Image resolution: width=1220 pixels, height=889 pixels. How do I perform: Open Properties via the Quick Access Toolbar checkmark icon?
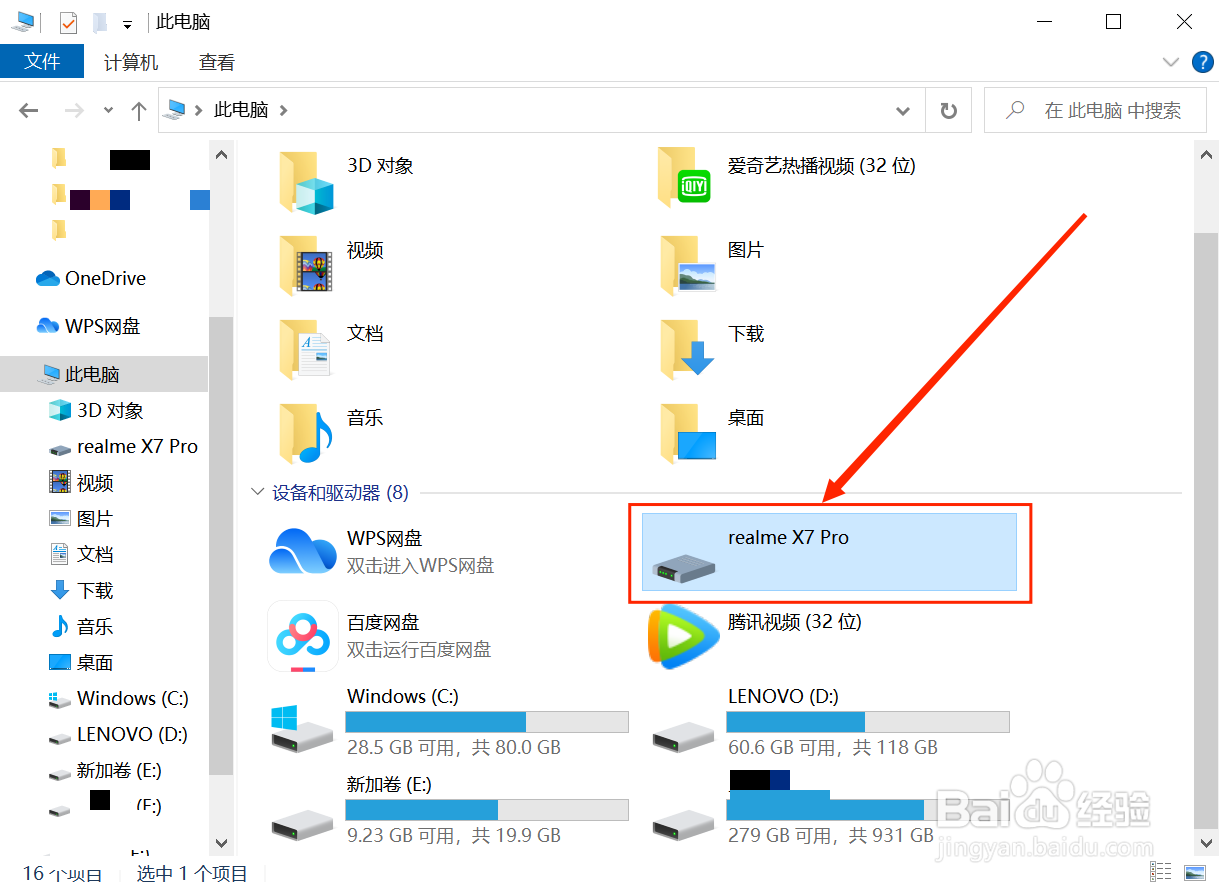coord(66,21)
